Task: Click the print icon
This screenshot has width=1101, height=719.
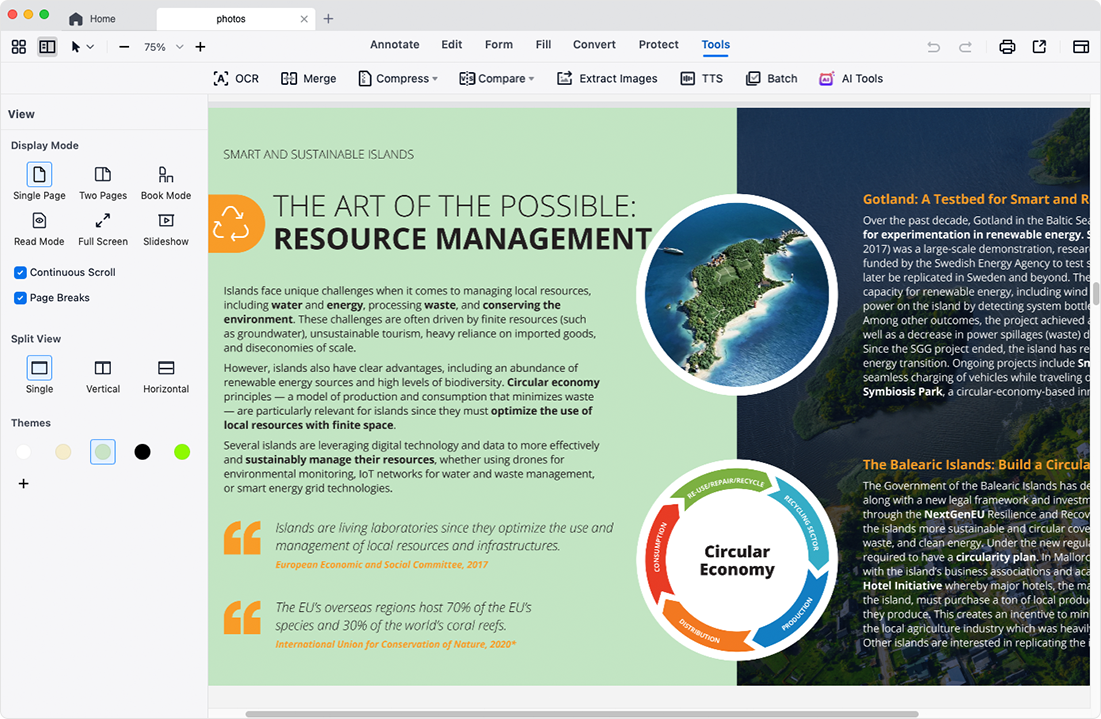Action: [x=1007, y=47]
